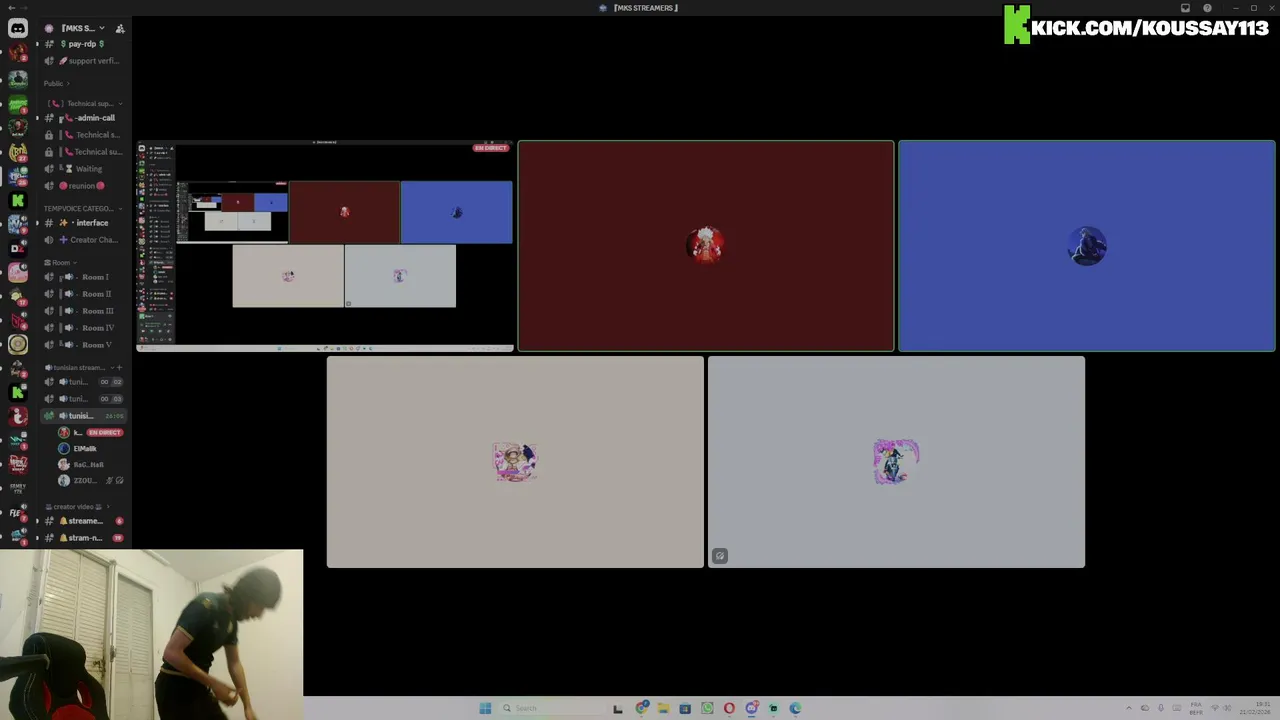
Task: Expand the Public category
Action: (56, 83)
